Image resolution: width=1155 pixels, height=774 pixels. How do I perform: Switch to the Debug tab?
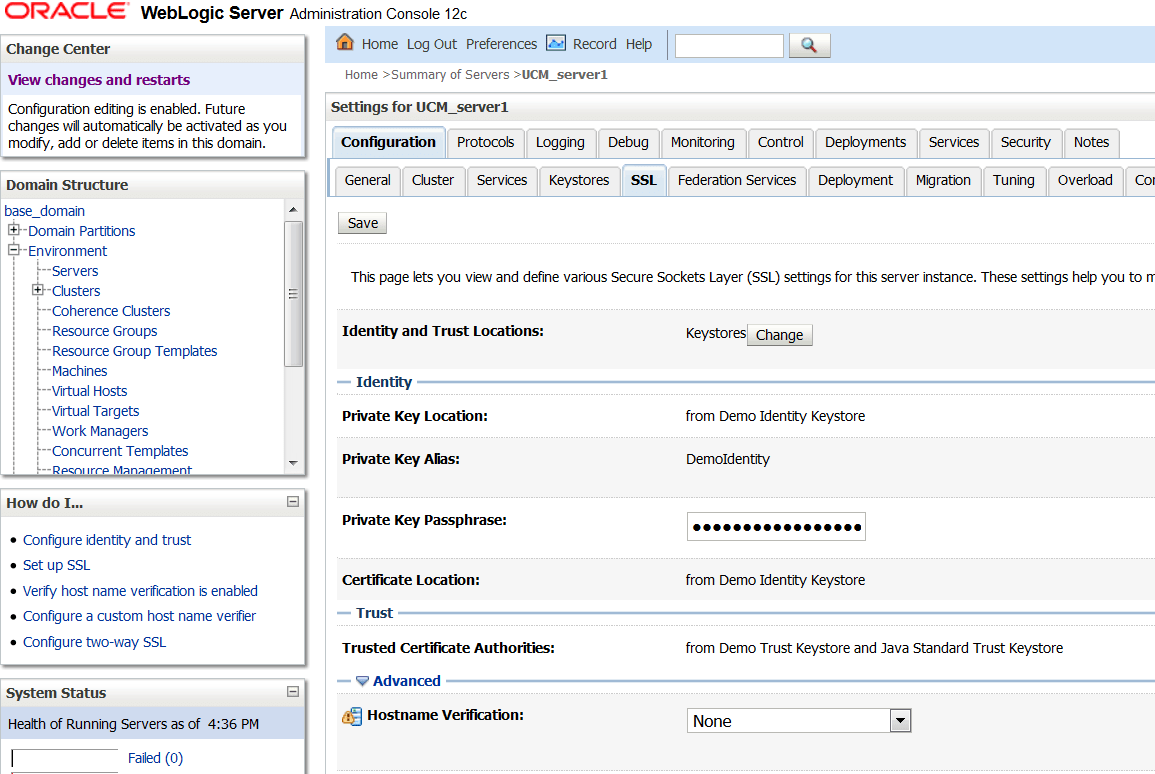628,142
